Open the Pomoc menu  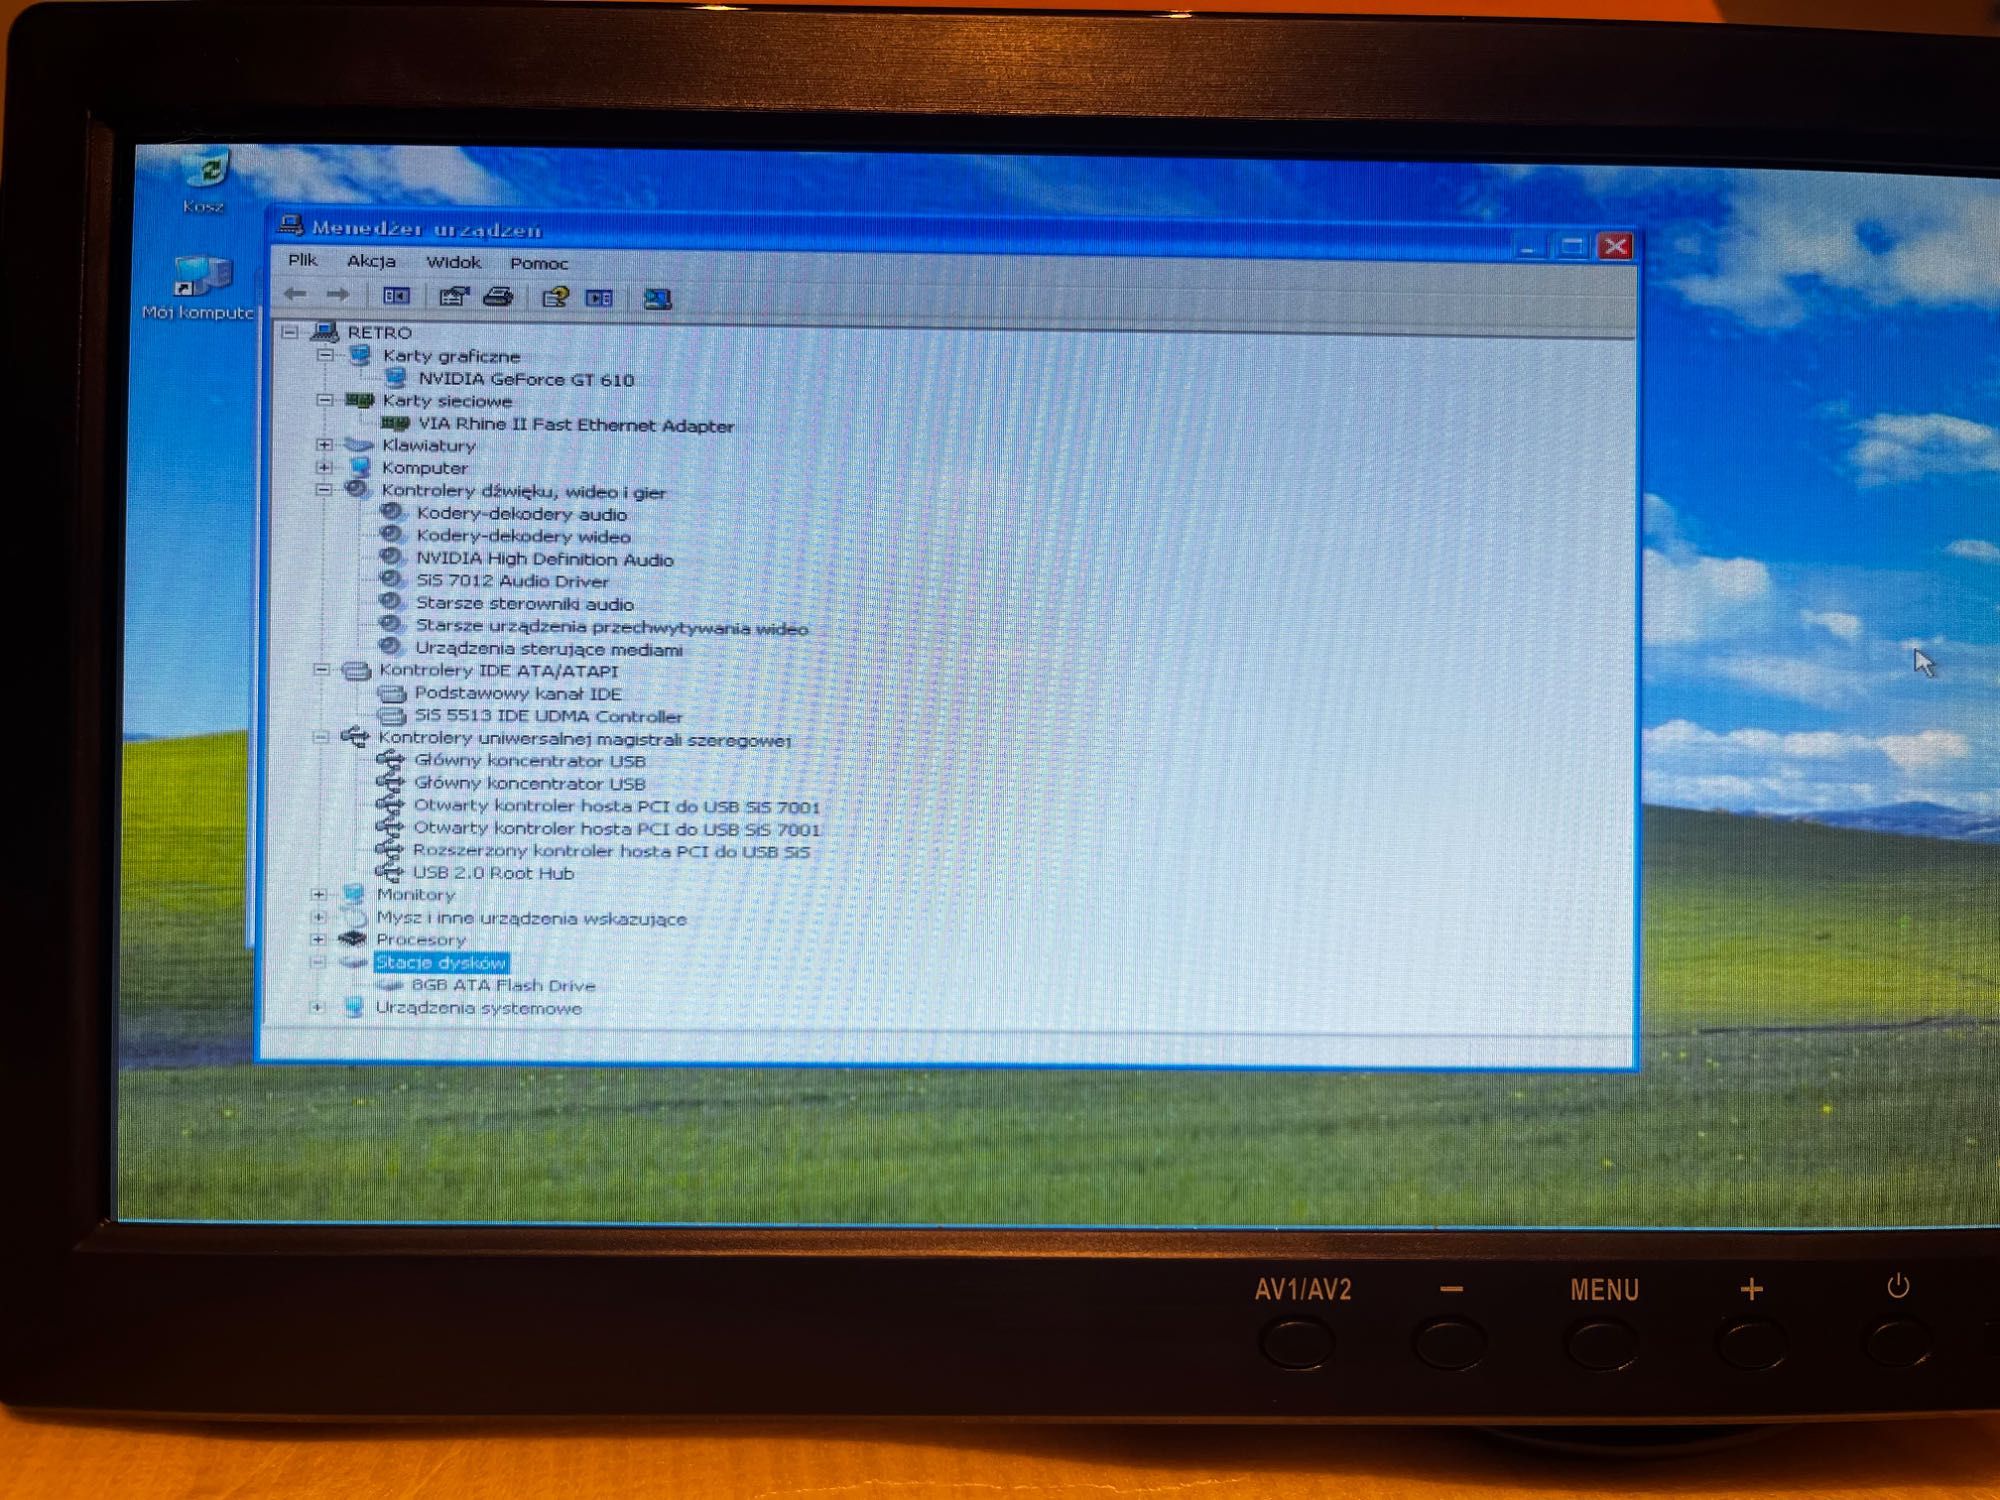pos(539,263)
